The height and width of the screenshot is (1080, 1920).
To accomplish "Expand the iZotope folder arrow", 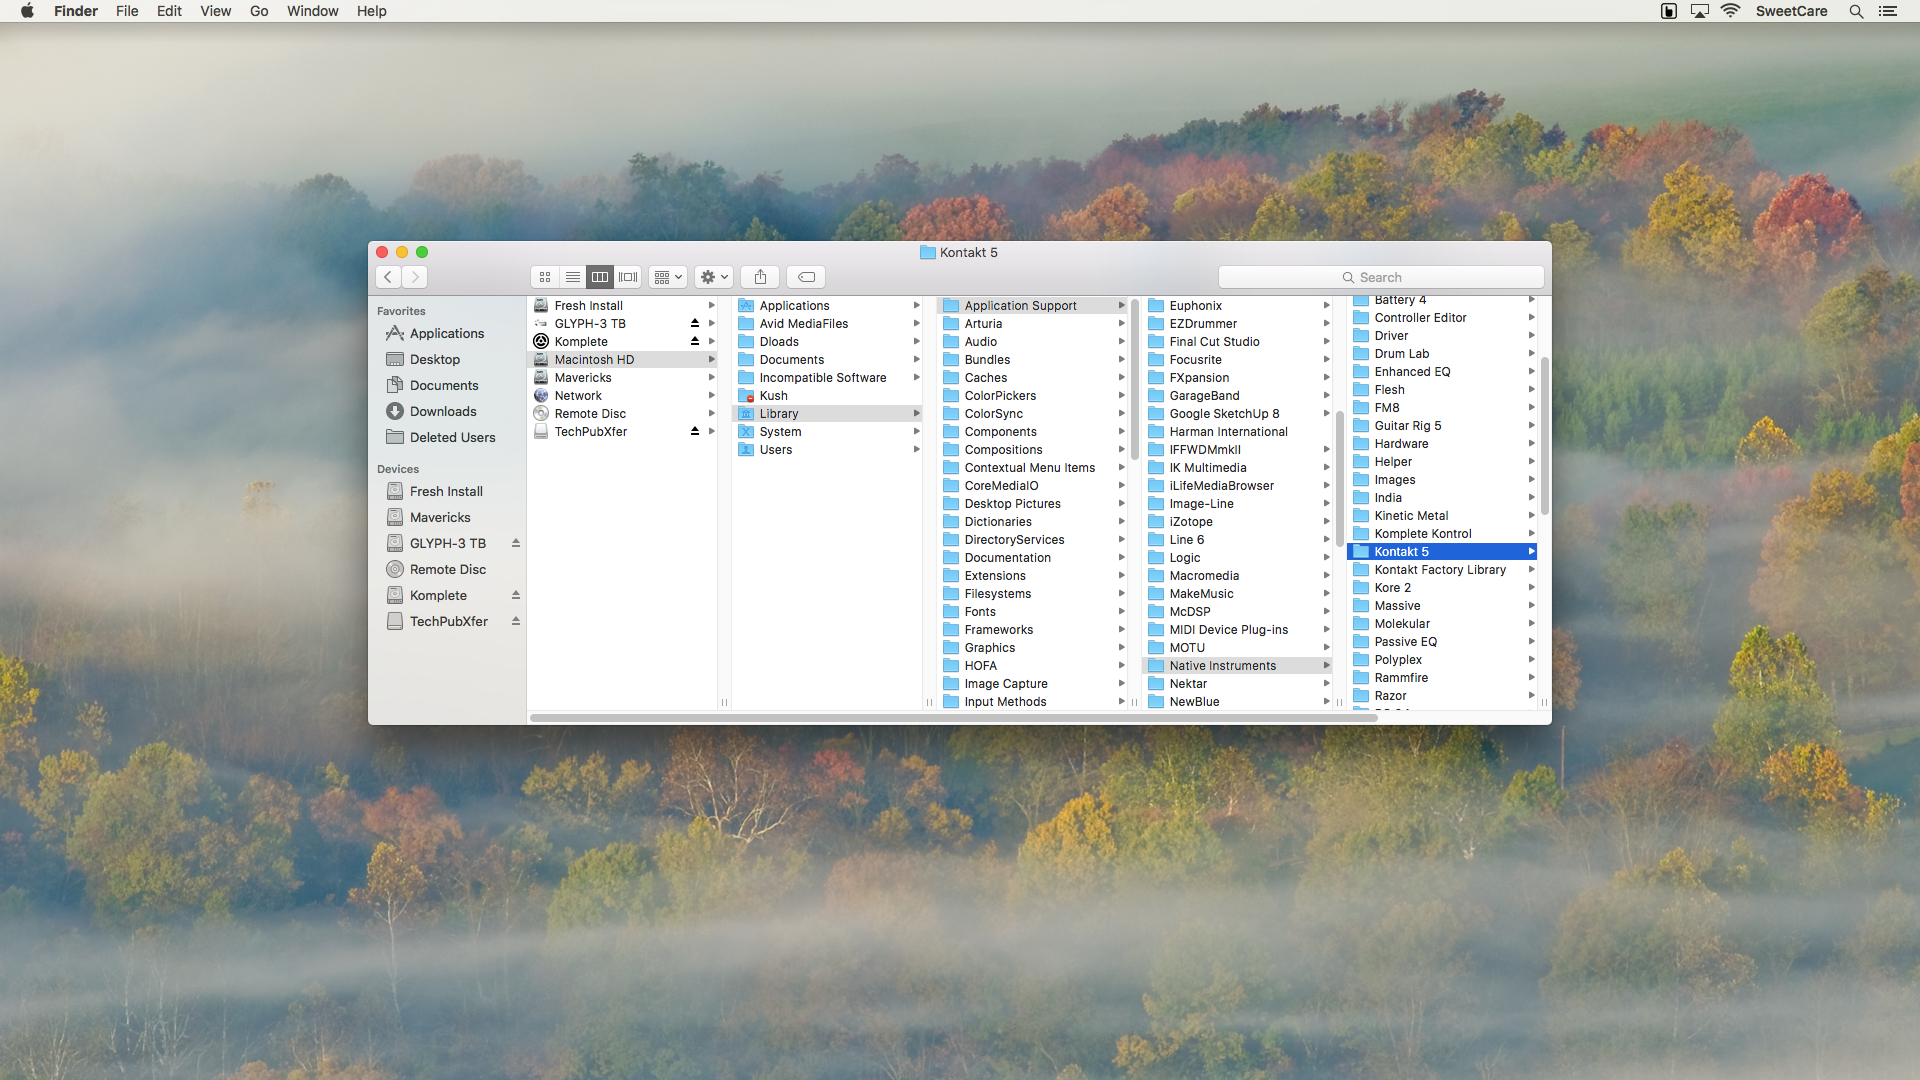I will point(1326,522).
